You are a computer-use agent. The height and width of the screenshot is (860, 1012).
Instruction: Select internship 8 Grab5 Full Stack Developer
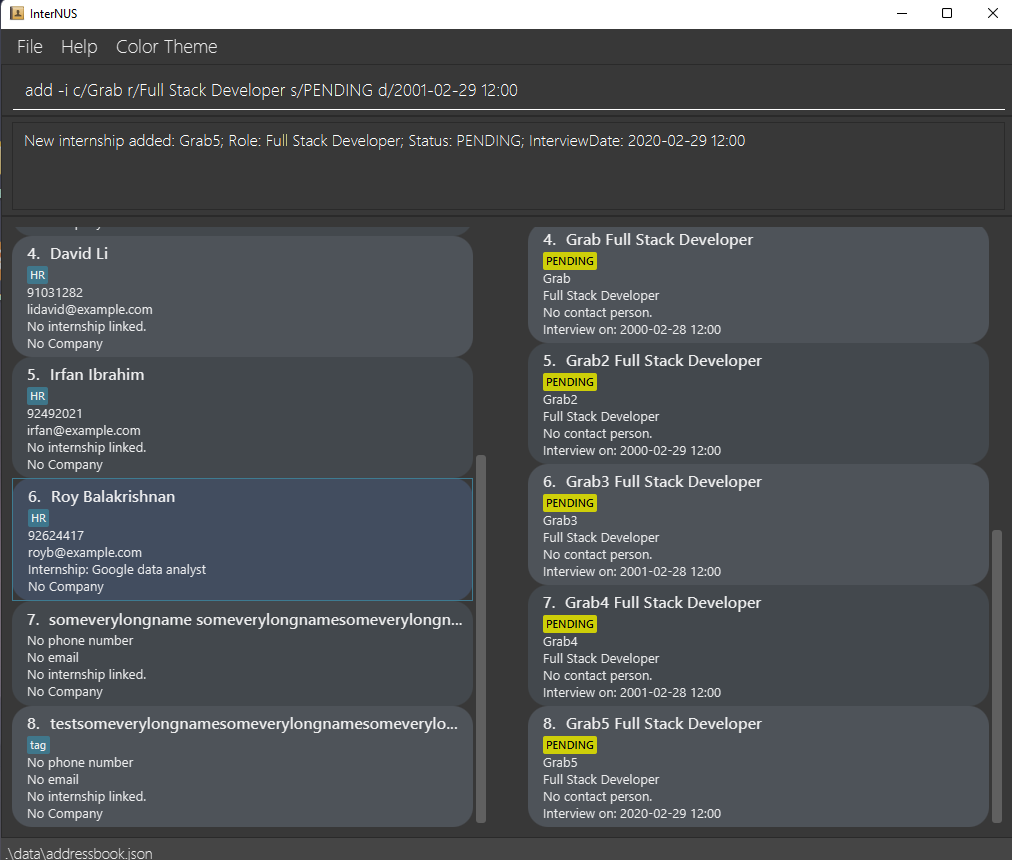pyautogui.click(x=758, y=767)
